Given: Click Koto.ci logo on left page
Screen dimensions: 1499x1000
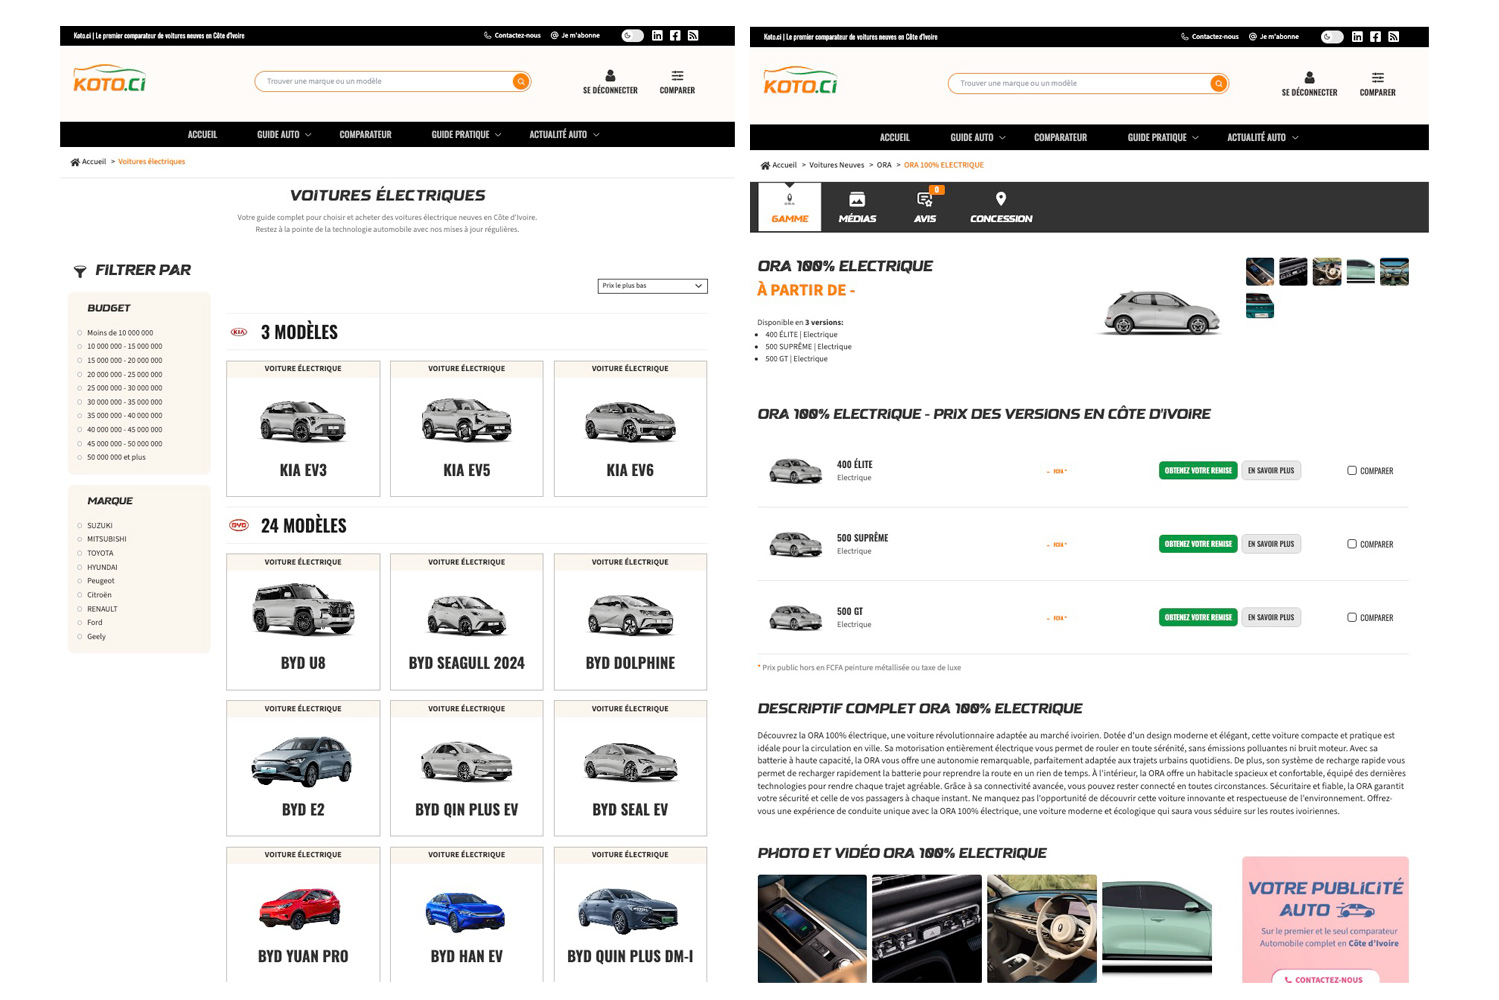Looking at the screenshot, I should coord(110,79).
